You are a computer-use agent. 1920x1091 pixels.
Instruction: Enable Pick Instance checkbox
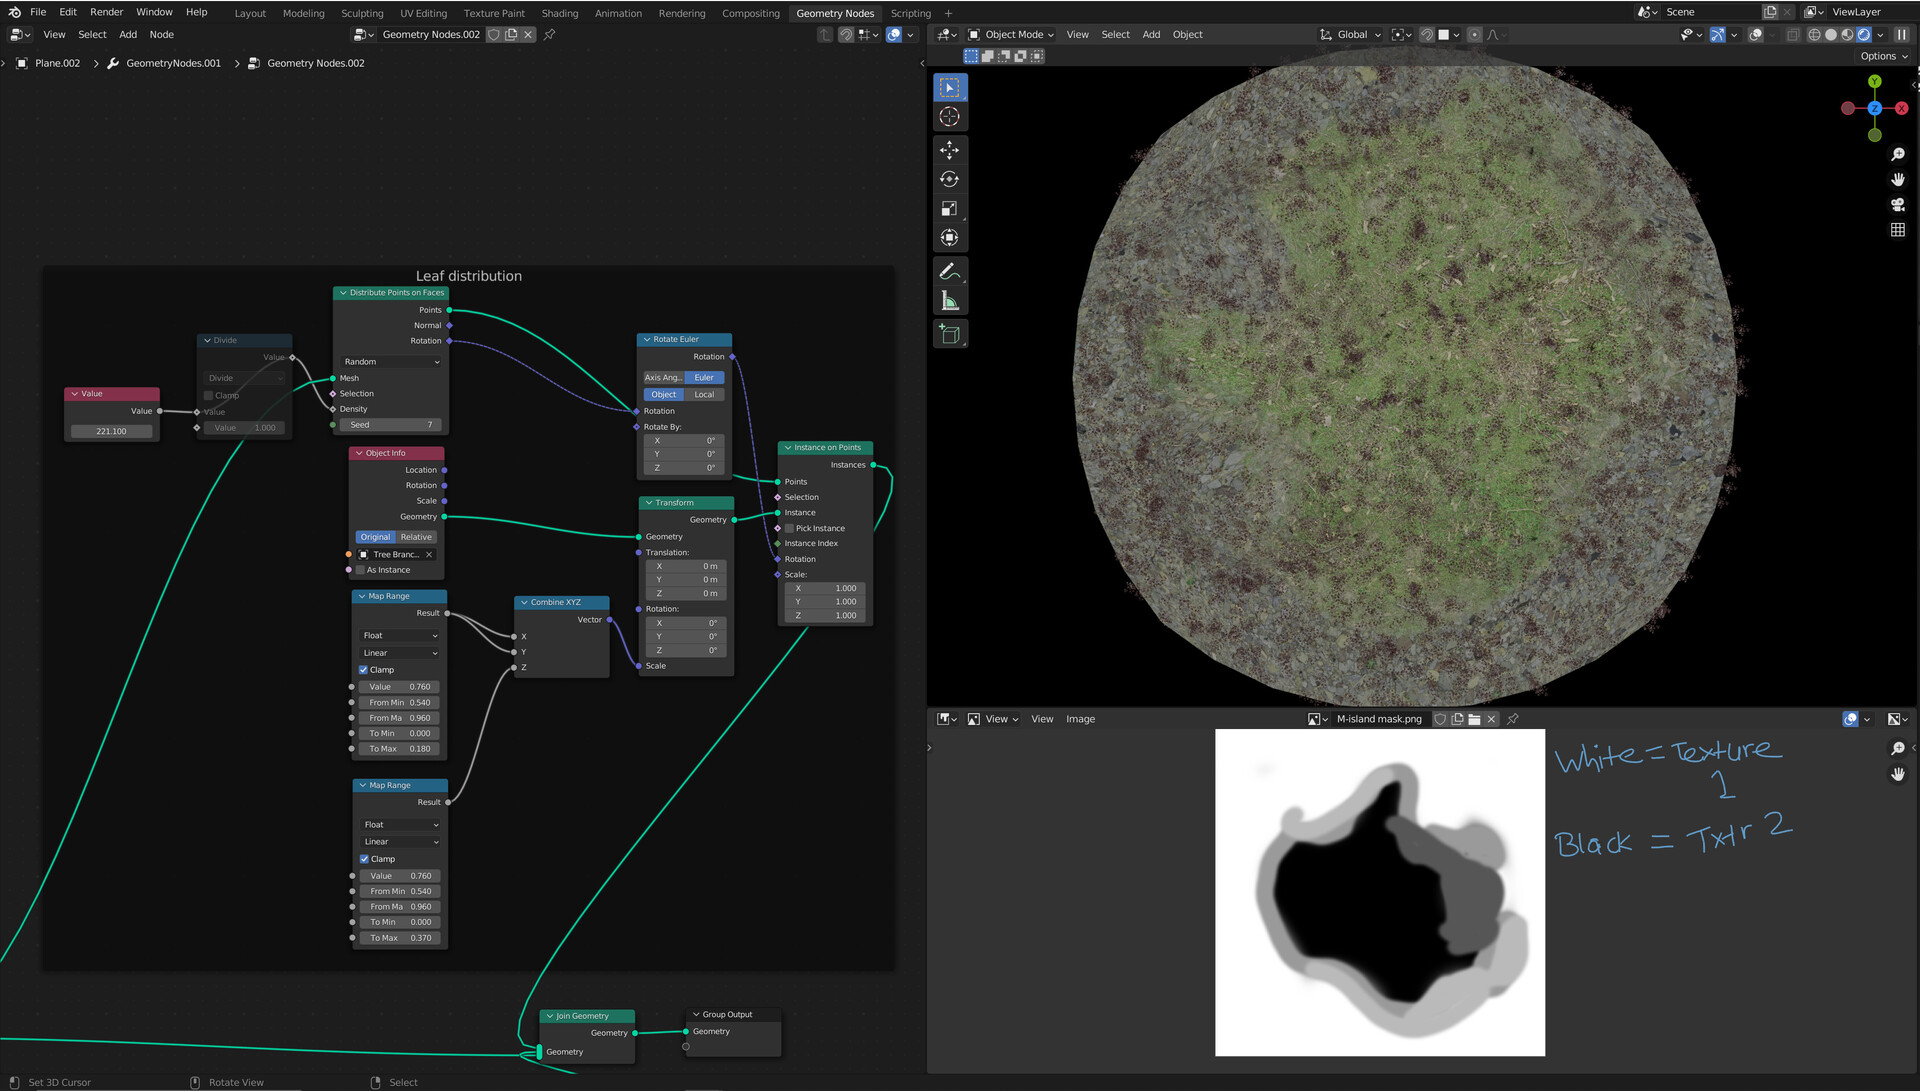[789, 528]
